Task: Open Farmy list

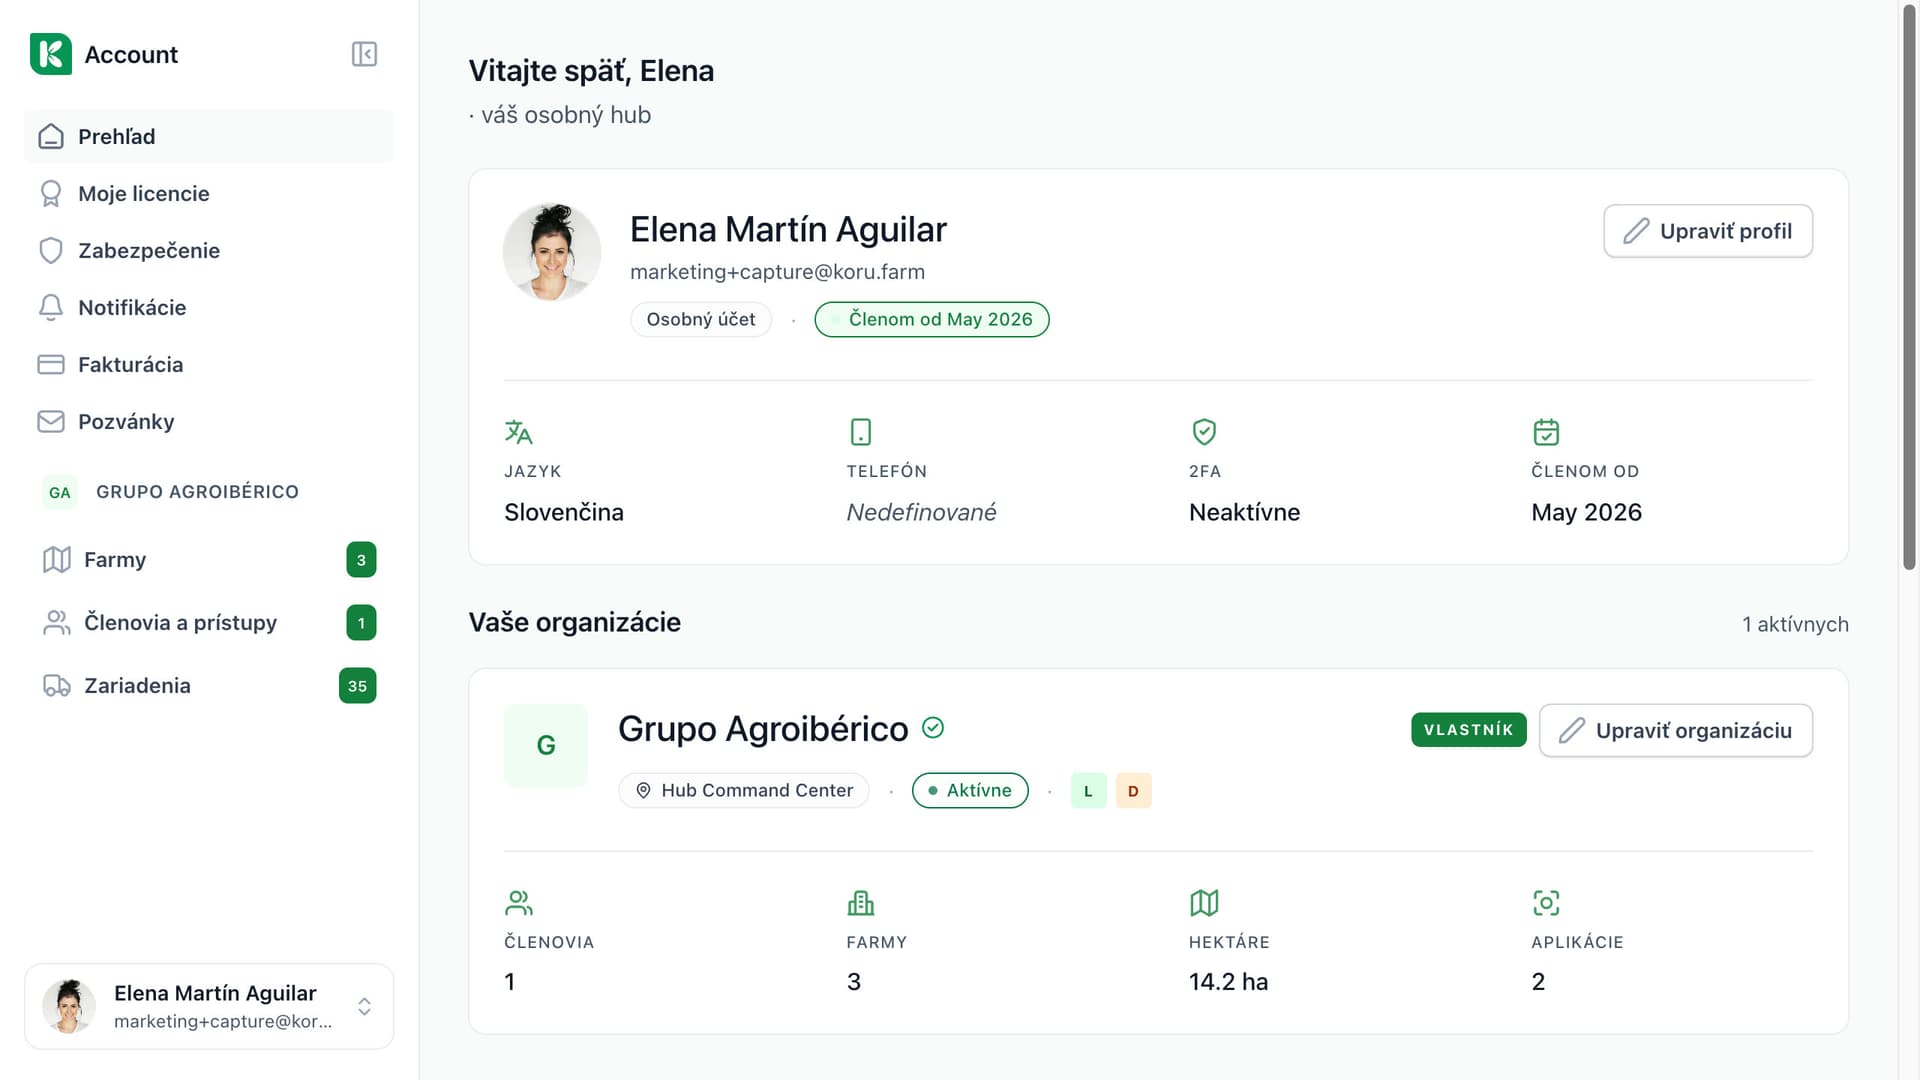Action: [208, 560]
